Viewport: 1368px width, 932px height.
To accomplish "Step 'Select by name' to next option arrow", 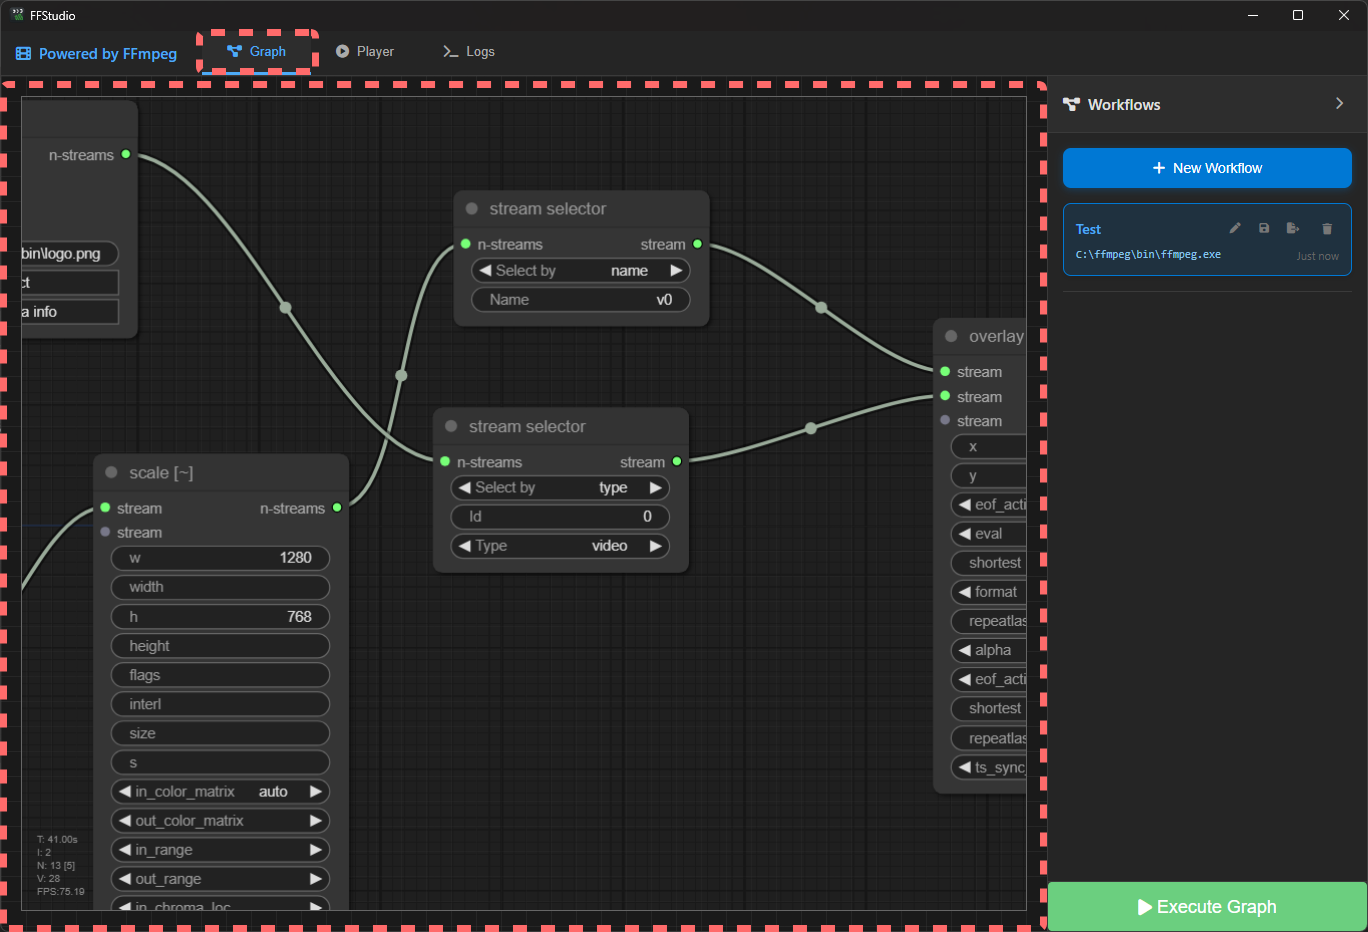I will coord(676,270).
